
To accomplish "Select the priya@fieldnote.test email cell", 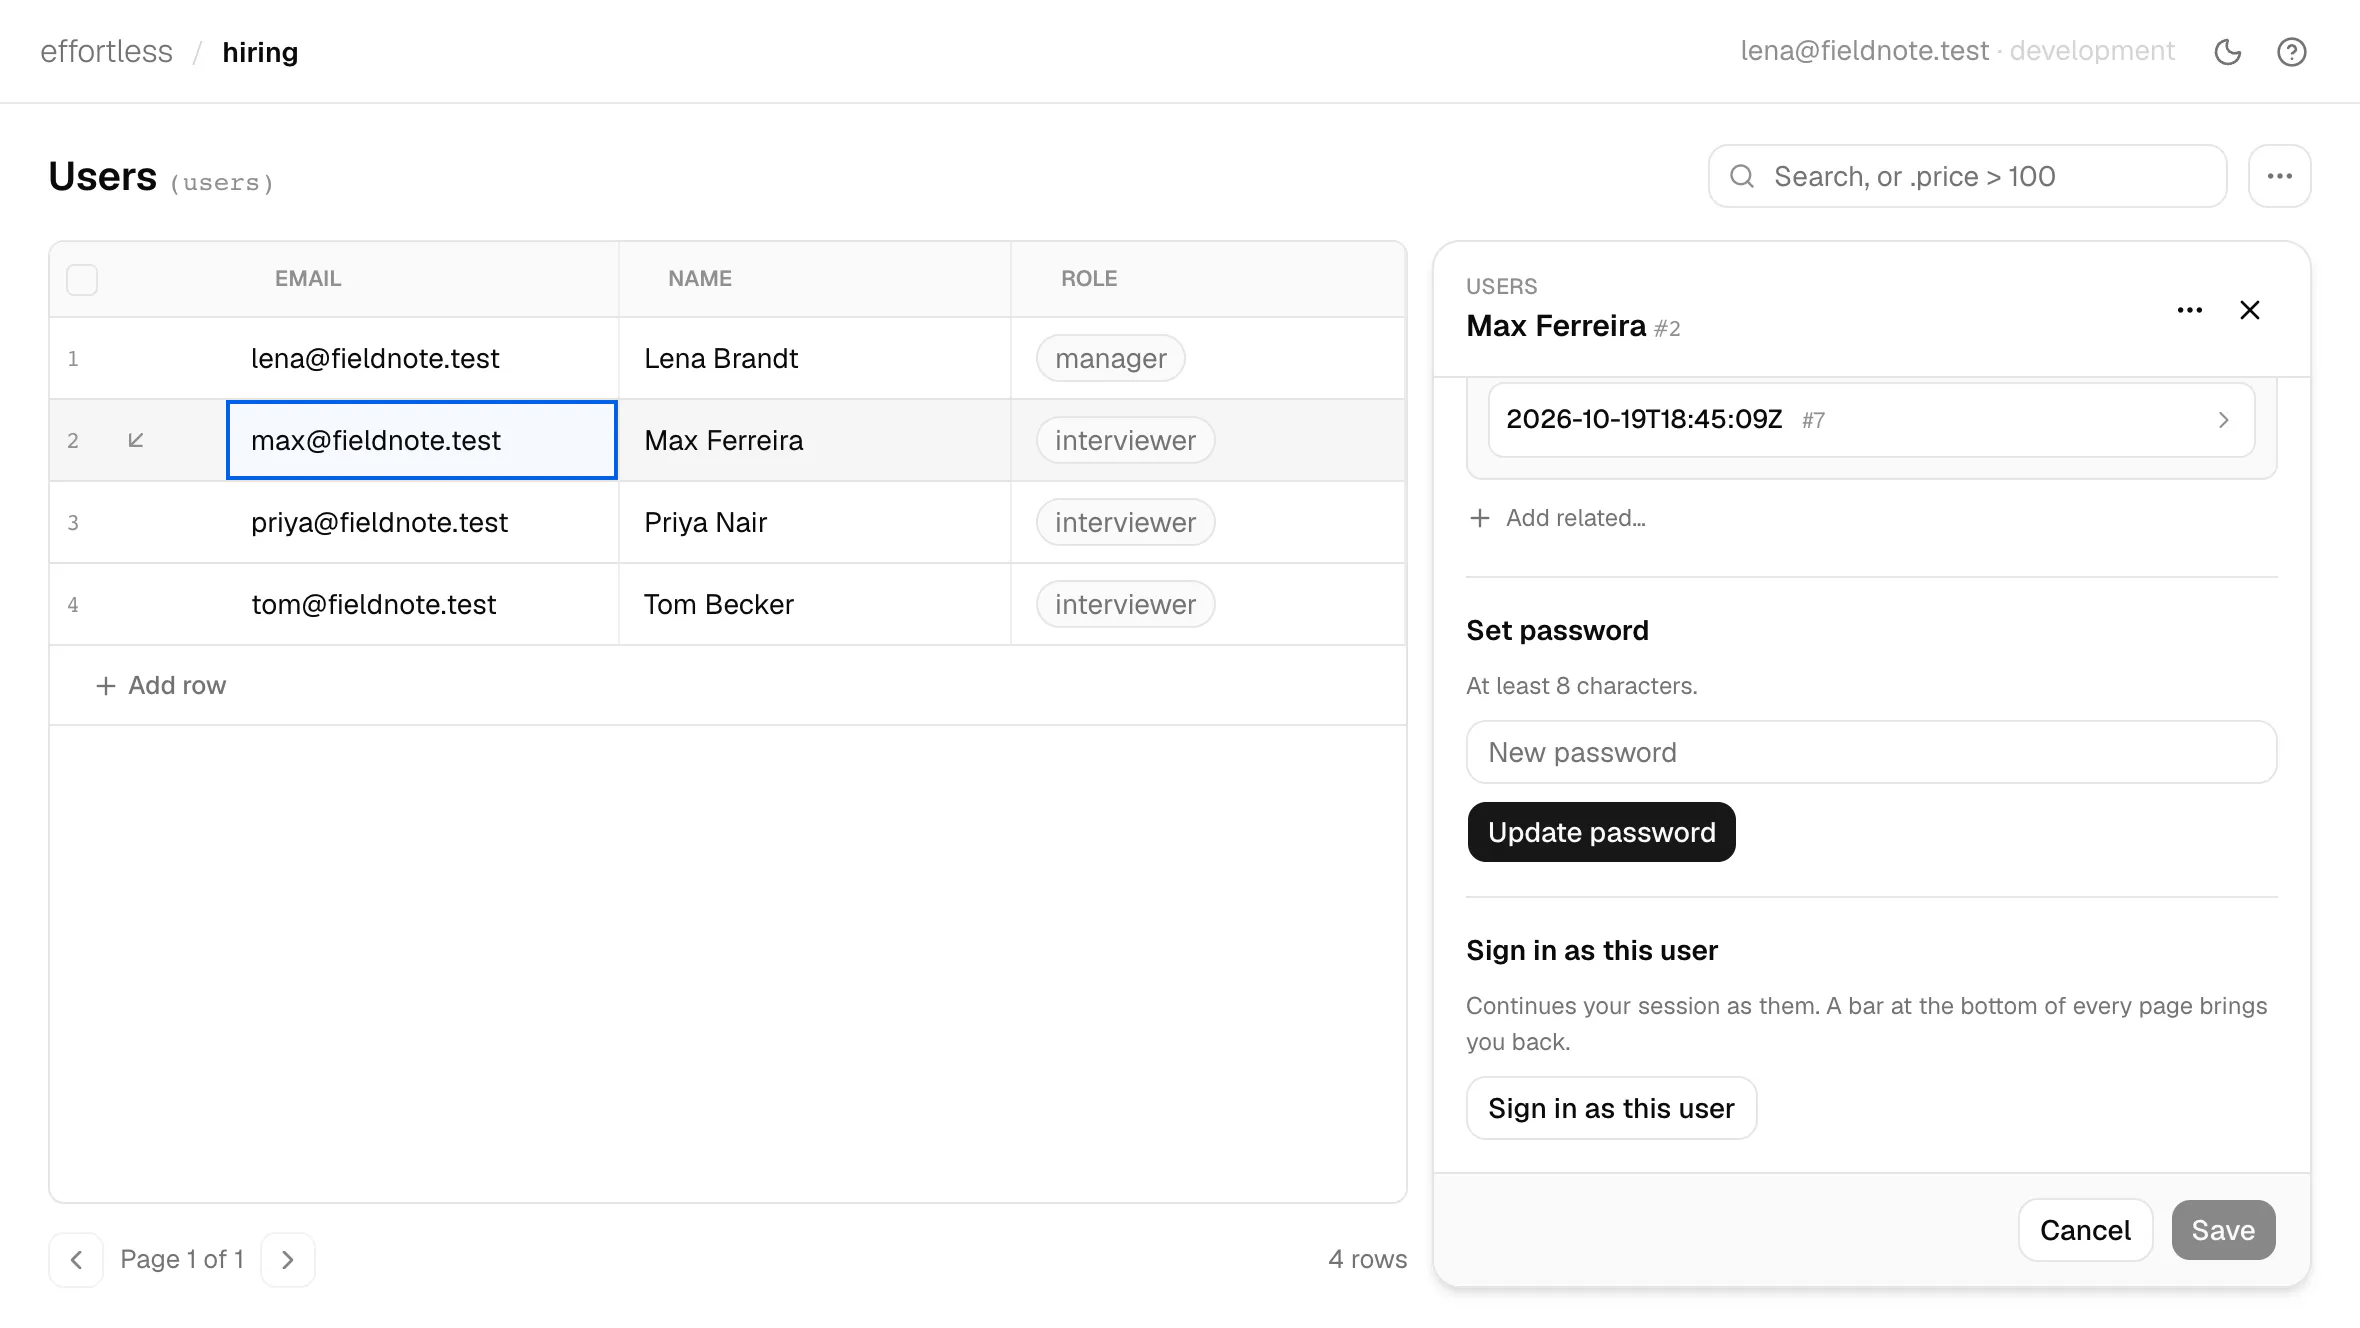I will coord(422,522).
